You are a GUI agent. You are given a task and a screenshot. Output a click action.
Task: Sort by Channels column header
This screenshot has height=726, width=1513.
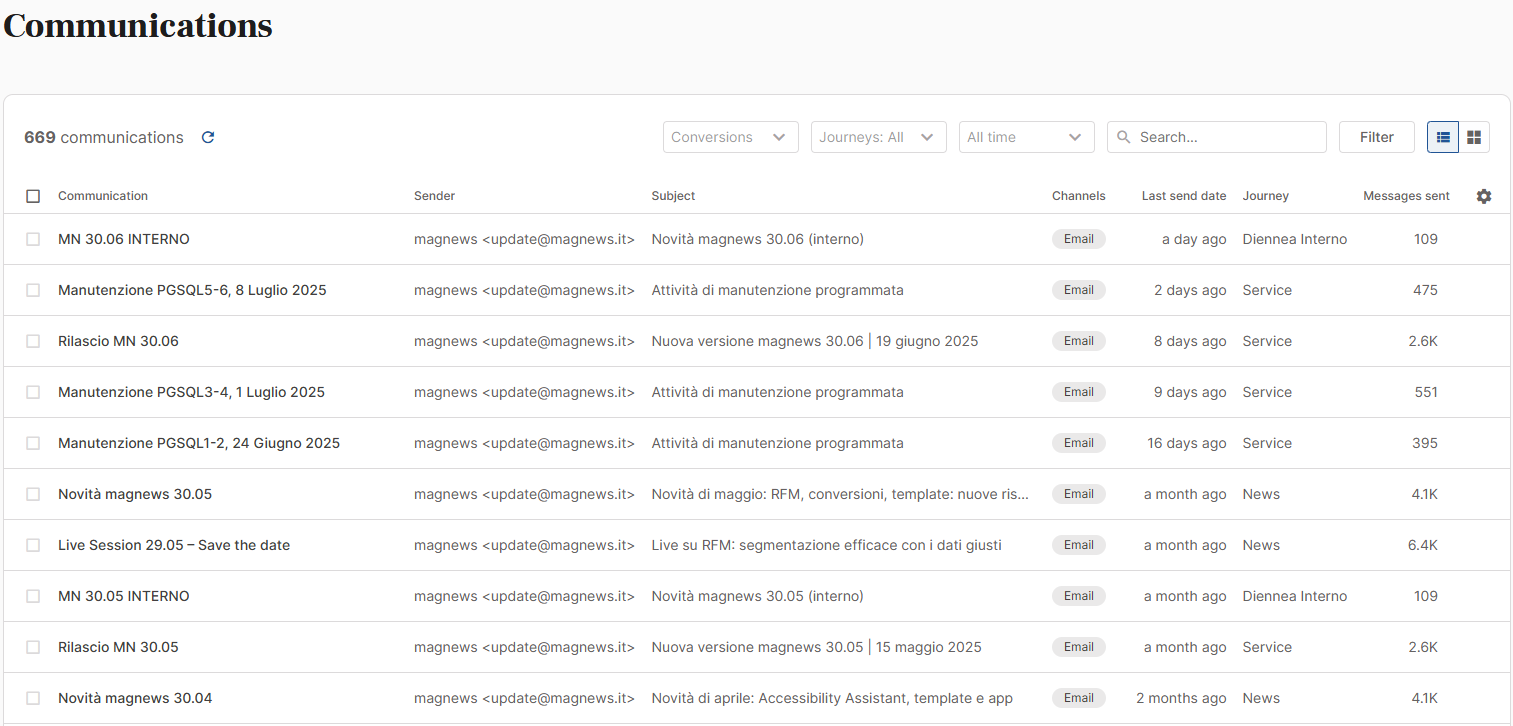click(x=1079, y=196)
